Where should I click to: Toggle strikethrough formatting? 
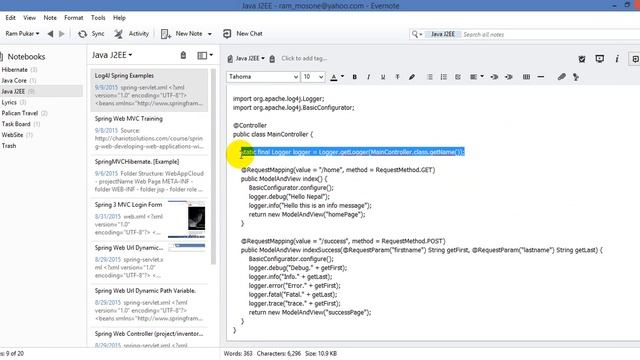(x=397, y=77)
